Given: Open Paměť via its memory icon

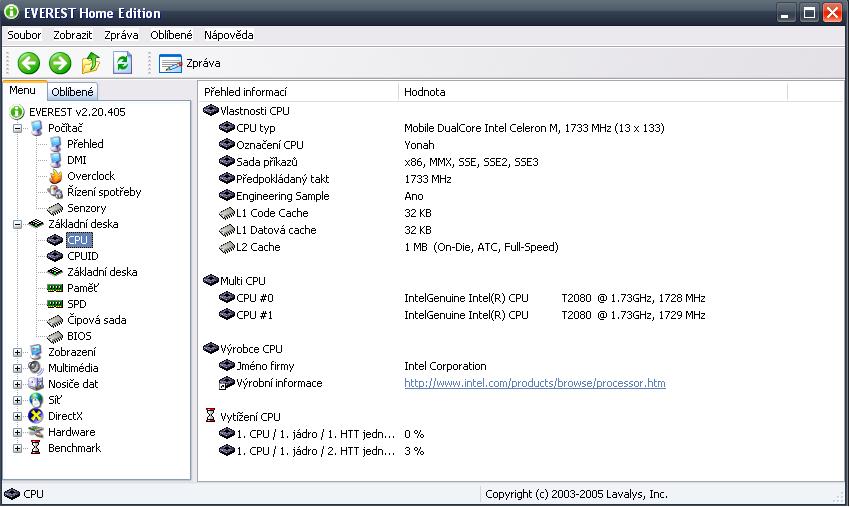Looking at the screenshot, I should [55, 288].
